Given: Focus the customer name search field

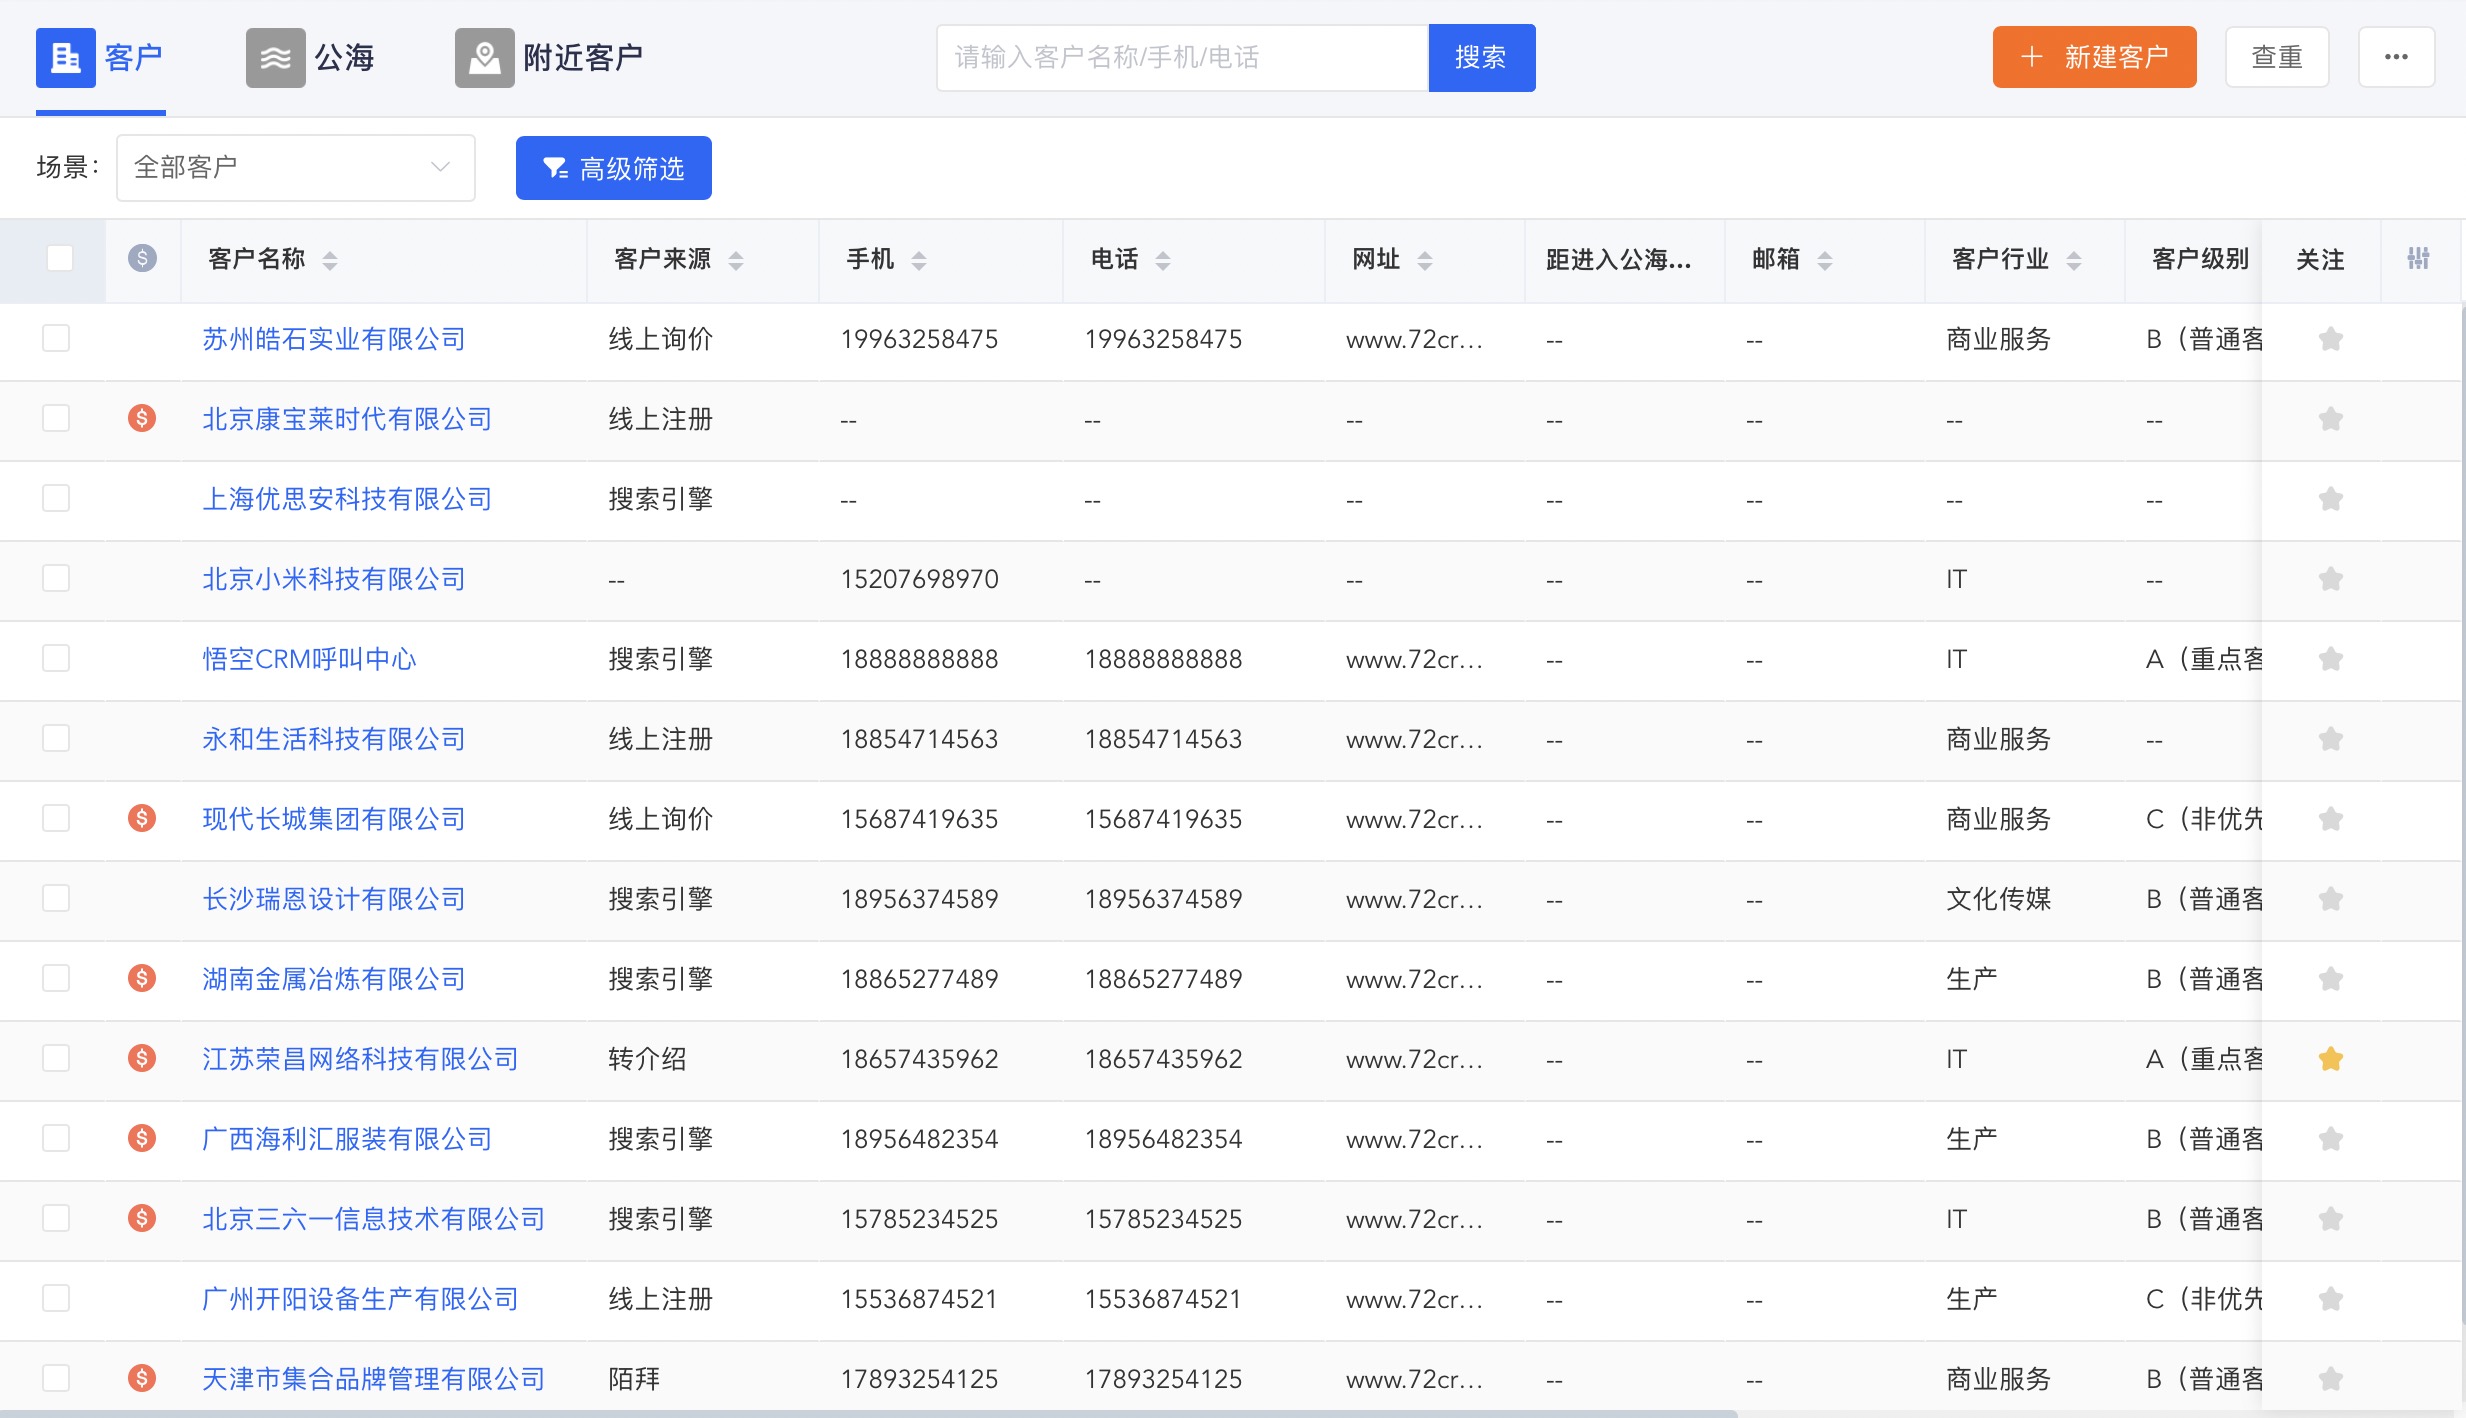Looking at the screenshot, I should (1182, 57).
